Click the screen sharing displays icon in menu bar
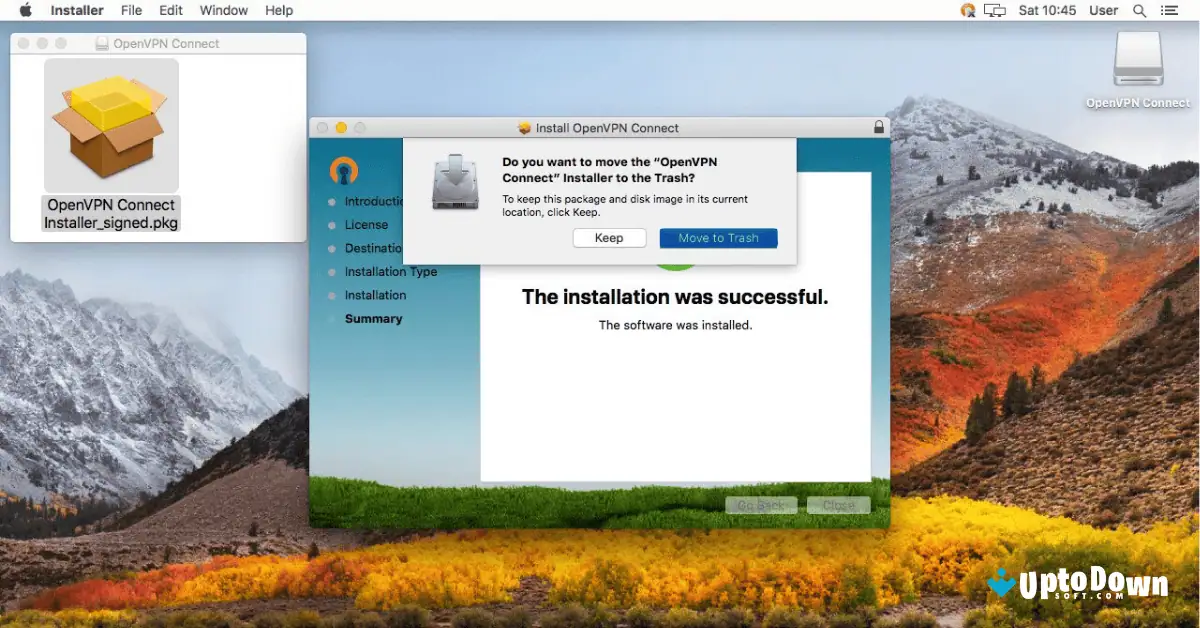Viewport: 1200px width, 628px height. click(994, 10)
